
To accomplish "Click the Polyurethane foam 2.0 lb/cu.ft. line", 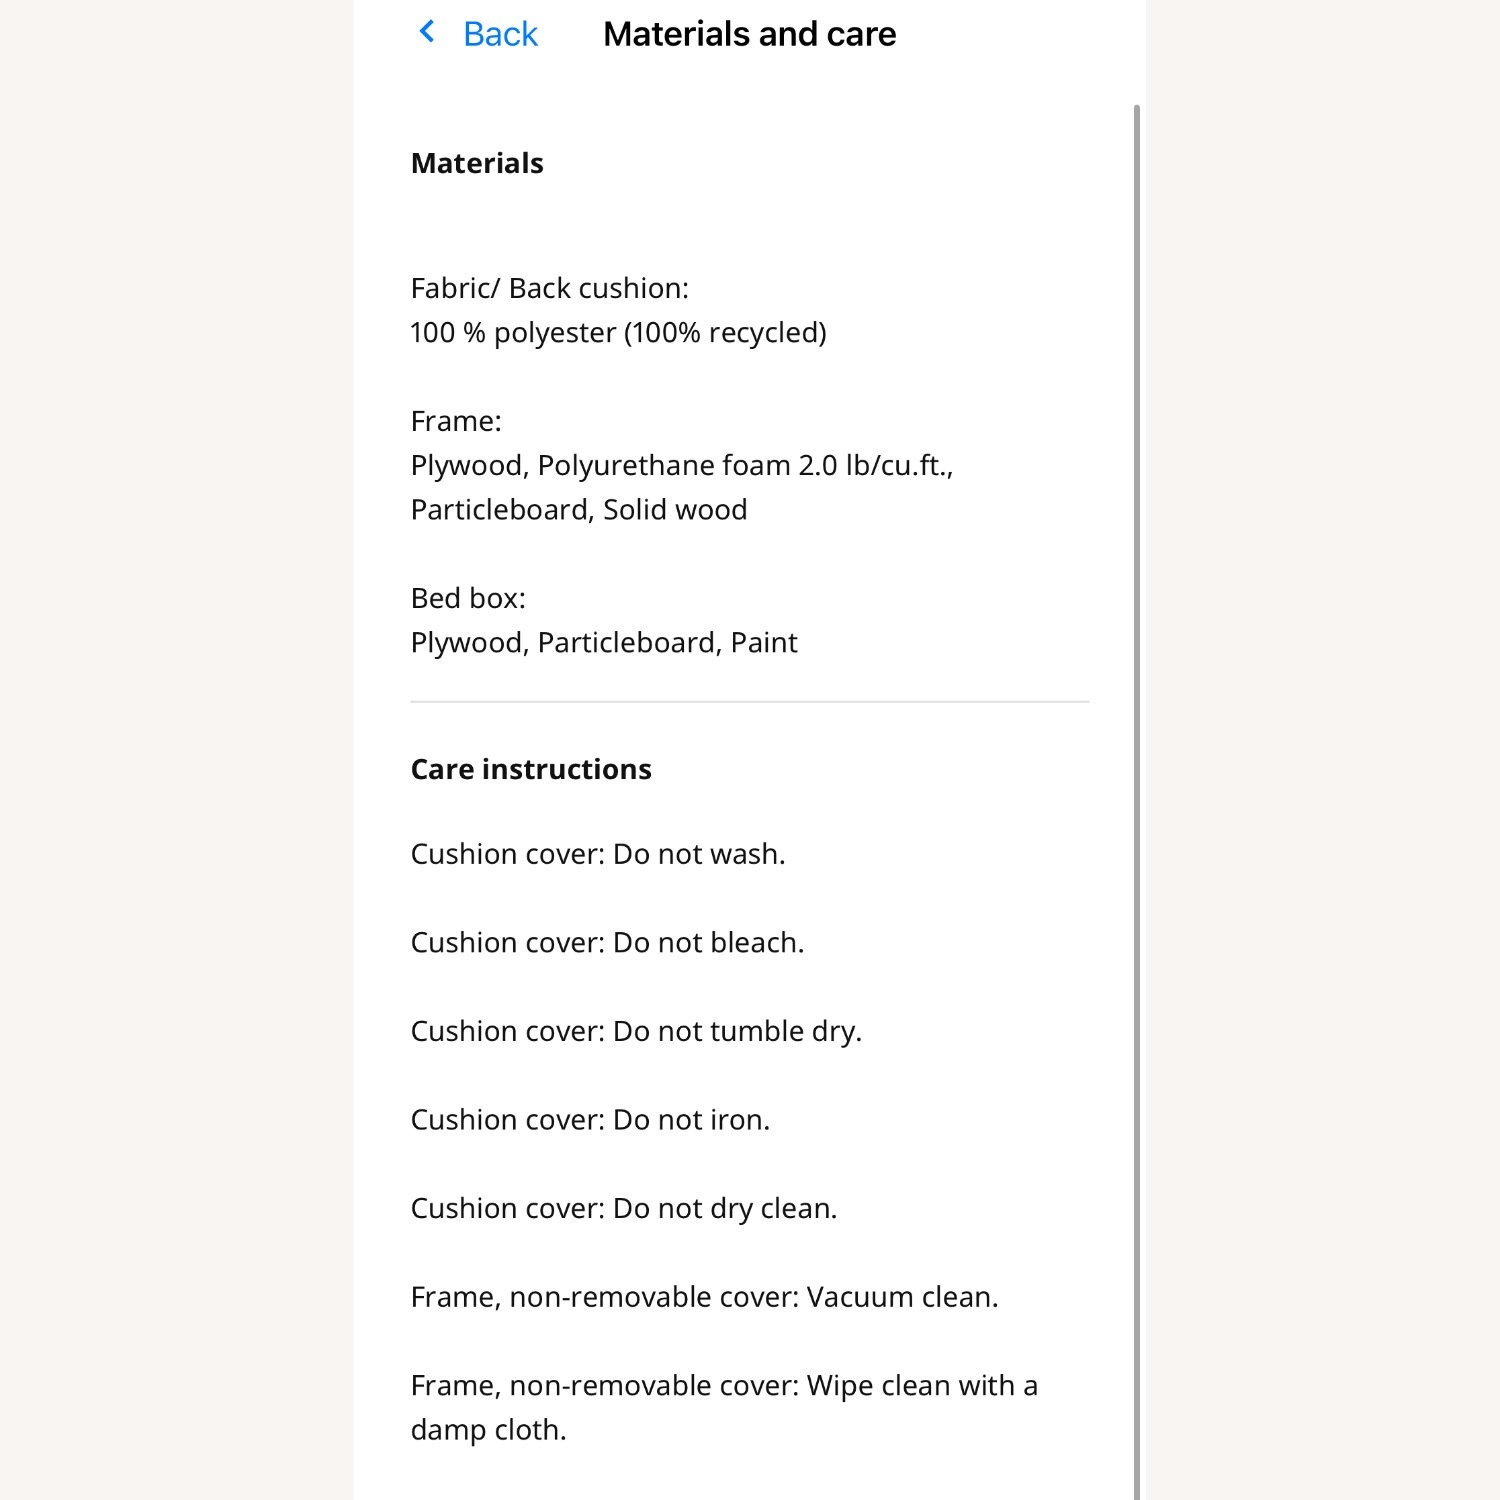I will 682,465.
